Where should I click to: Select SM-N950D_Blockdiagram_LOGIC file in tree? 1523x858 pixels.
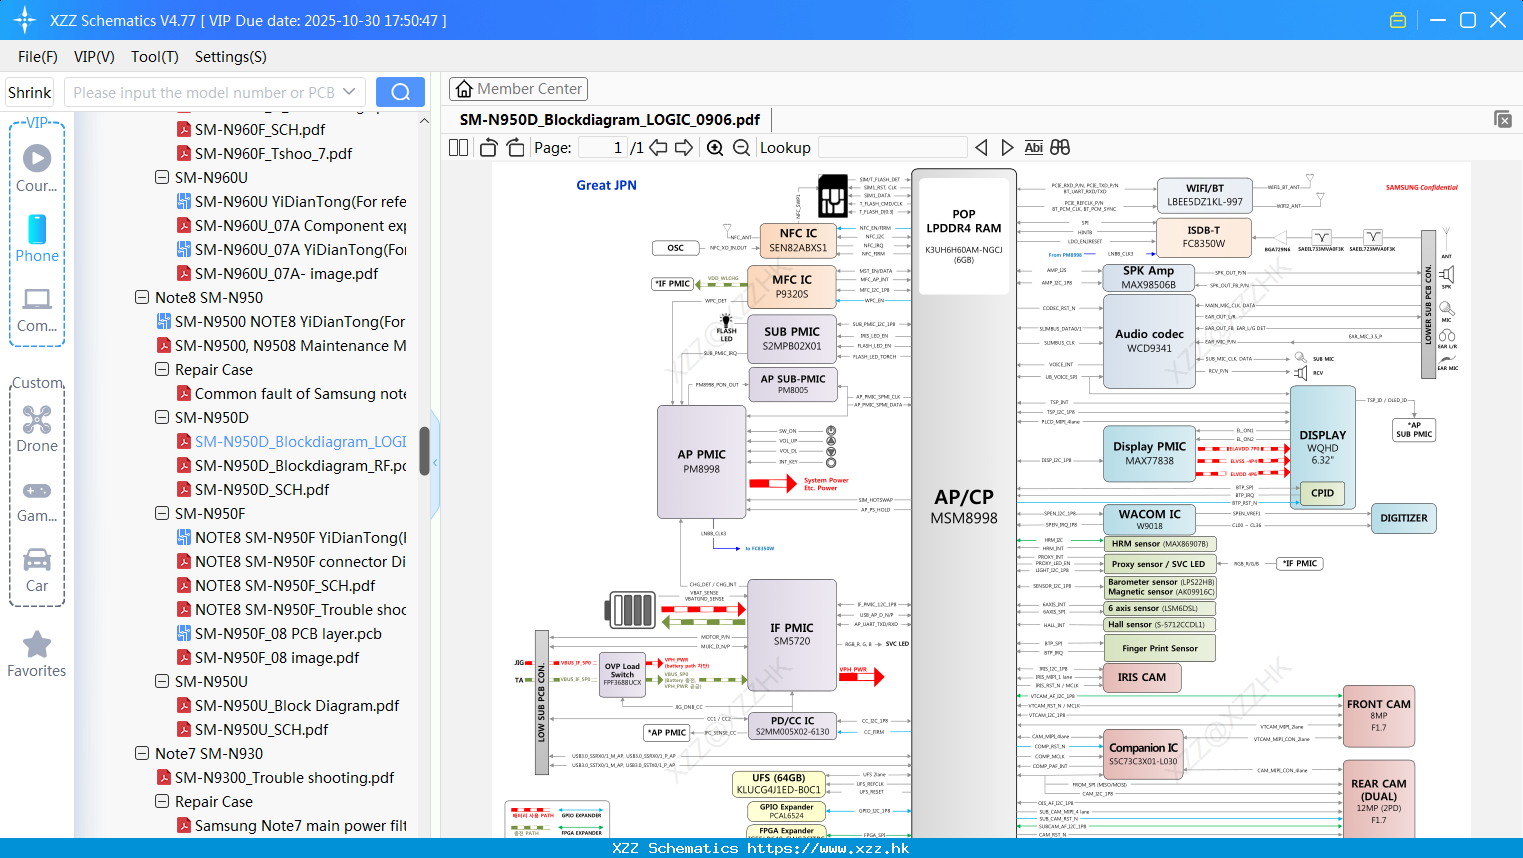point(300,441)
